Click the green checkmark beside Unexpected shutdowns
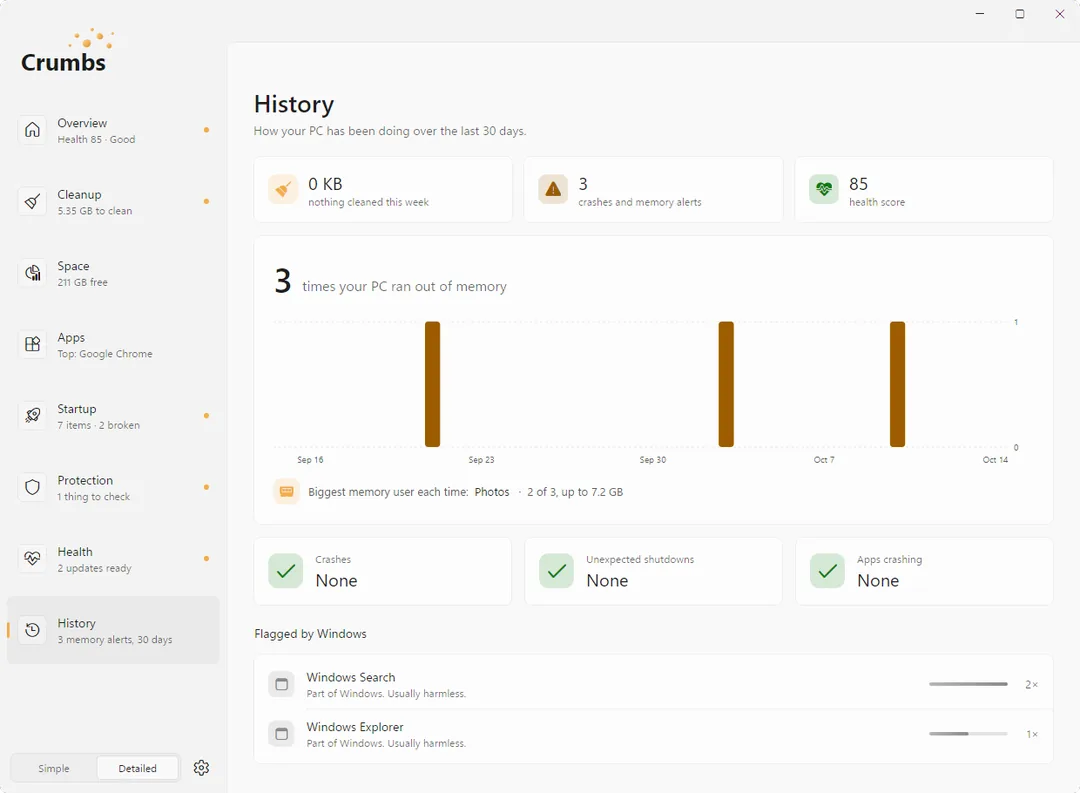Screen dimensions: 1080x793 click(557, 570)
